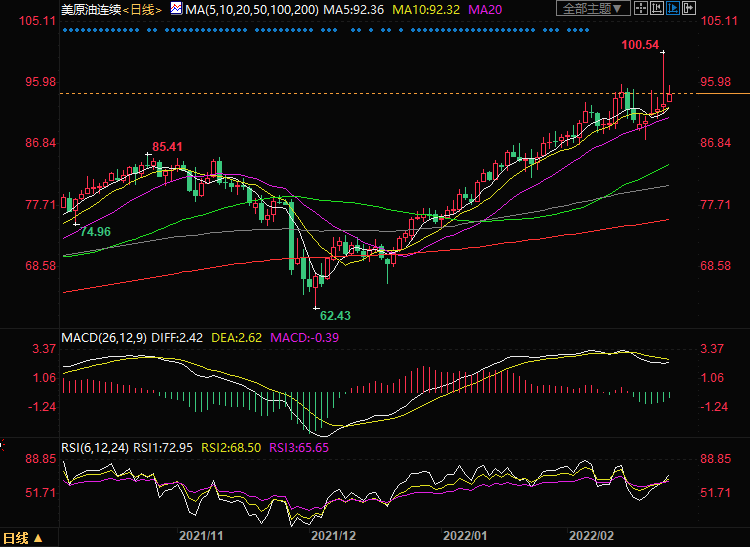
Task: Open MA(5,10,20,50,100,200) parameter settings
Action: pyautogui.click(x=247, y=9)
